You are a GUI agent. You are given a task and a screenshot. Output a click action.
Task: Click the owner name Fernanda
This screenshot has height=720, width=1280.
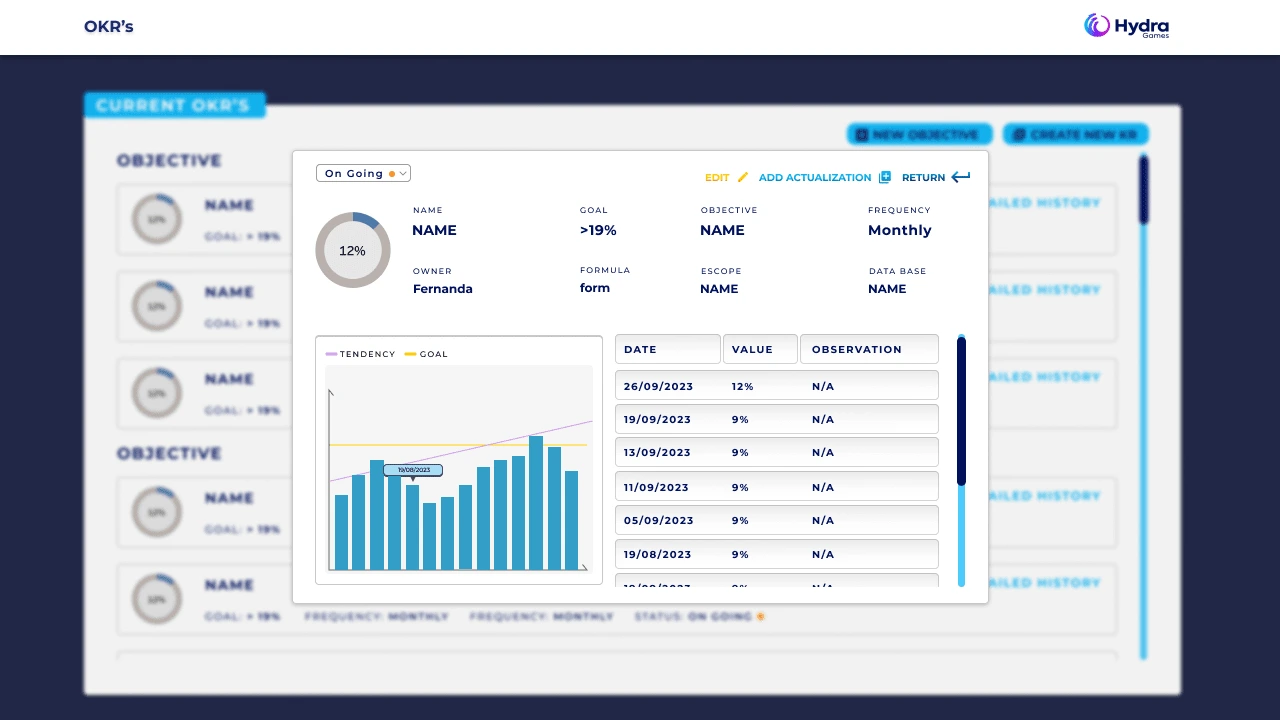pyautogui.click(x=443, y=289)
